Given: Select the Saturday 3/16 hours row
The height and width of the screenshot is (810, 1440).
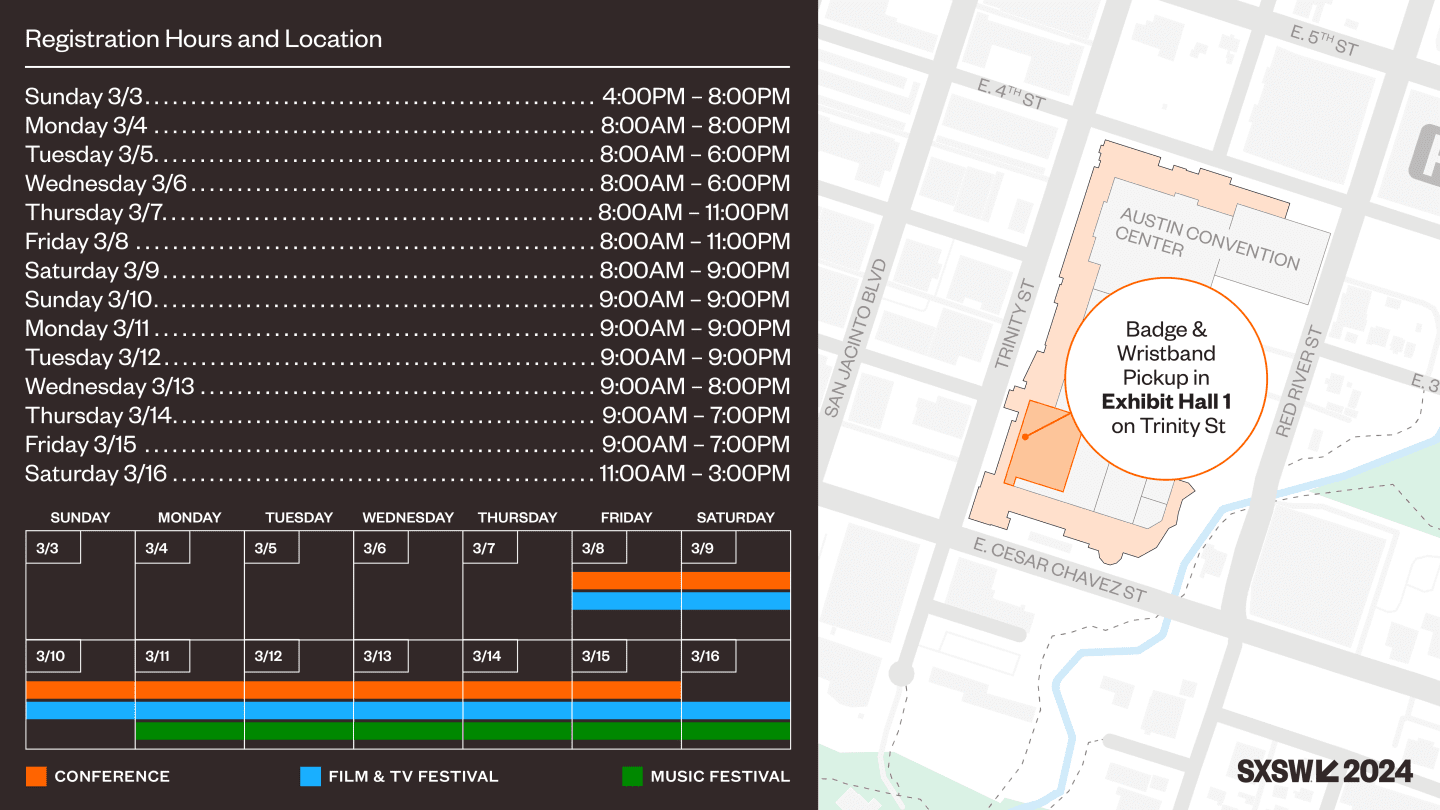Looking at the screenshot, I should (407, 474).
